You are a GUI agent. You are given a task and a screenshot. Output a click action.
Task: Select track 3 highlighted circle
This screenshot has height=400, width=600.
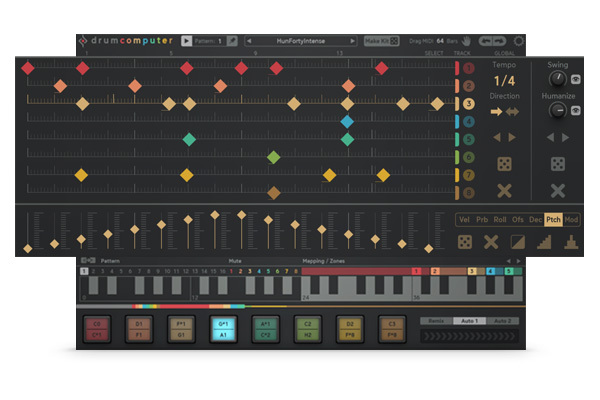(469, 104)
